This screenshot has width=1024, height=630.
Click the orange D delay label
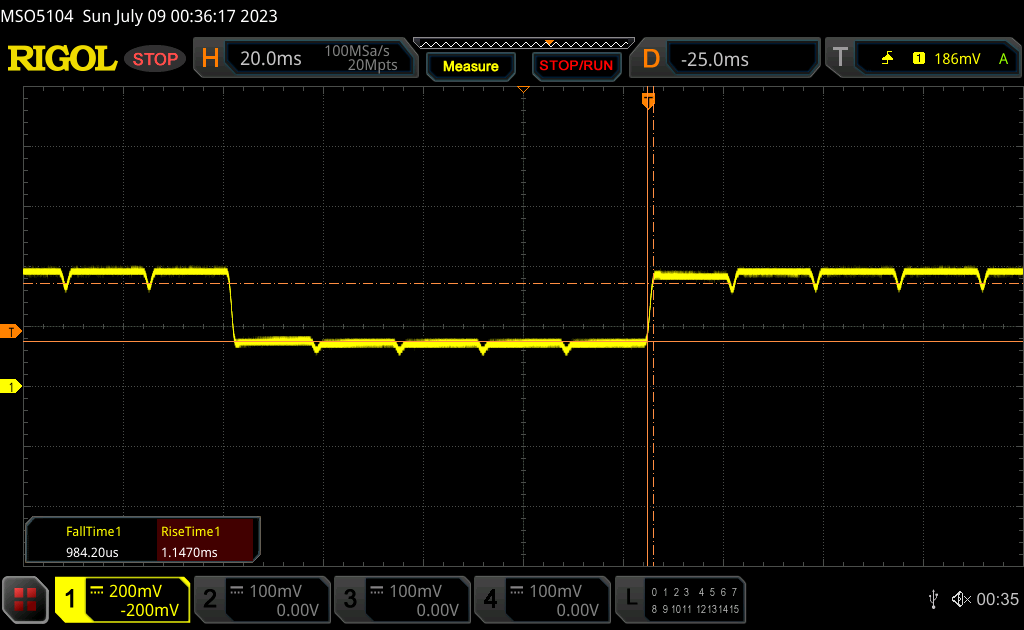651,59
